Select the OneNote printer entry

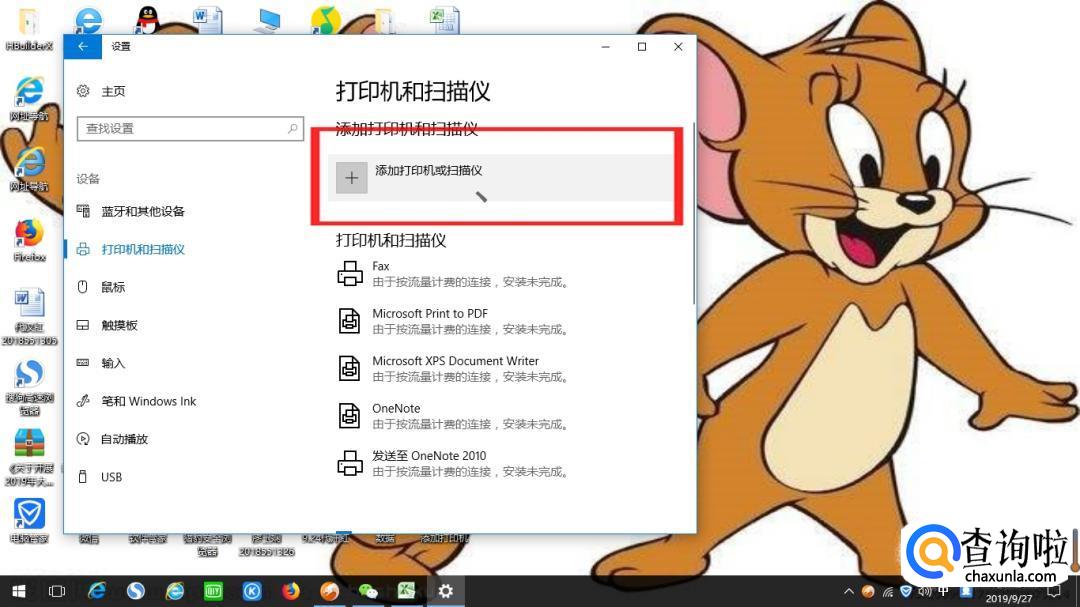tap(396, 408)
